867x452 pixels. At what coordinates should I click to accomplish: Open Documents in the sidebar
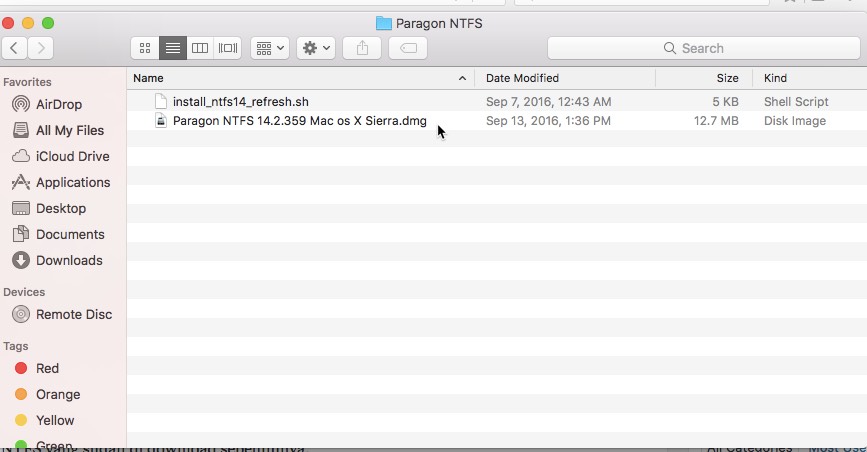70,235
